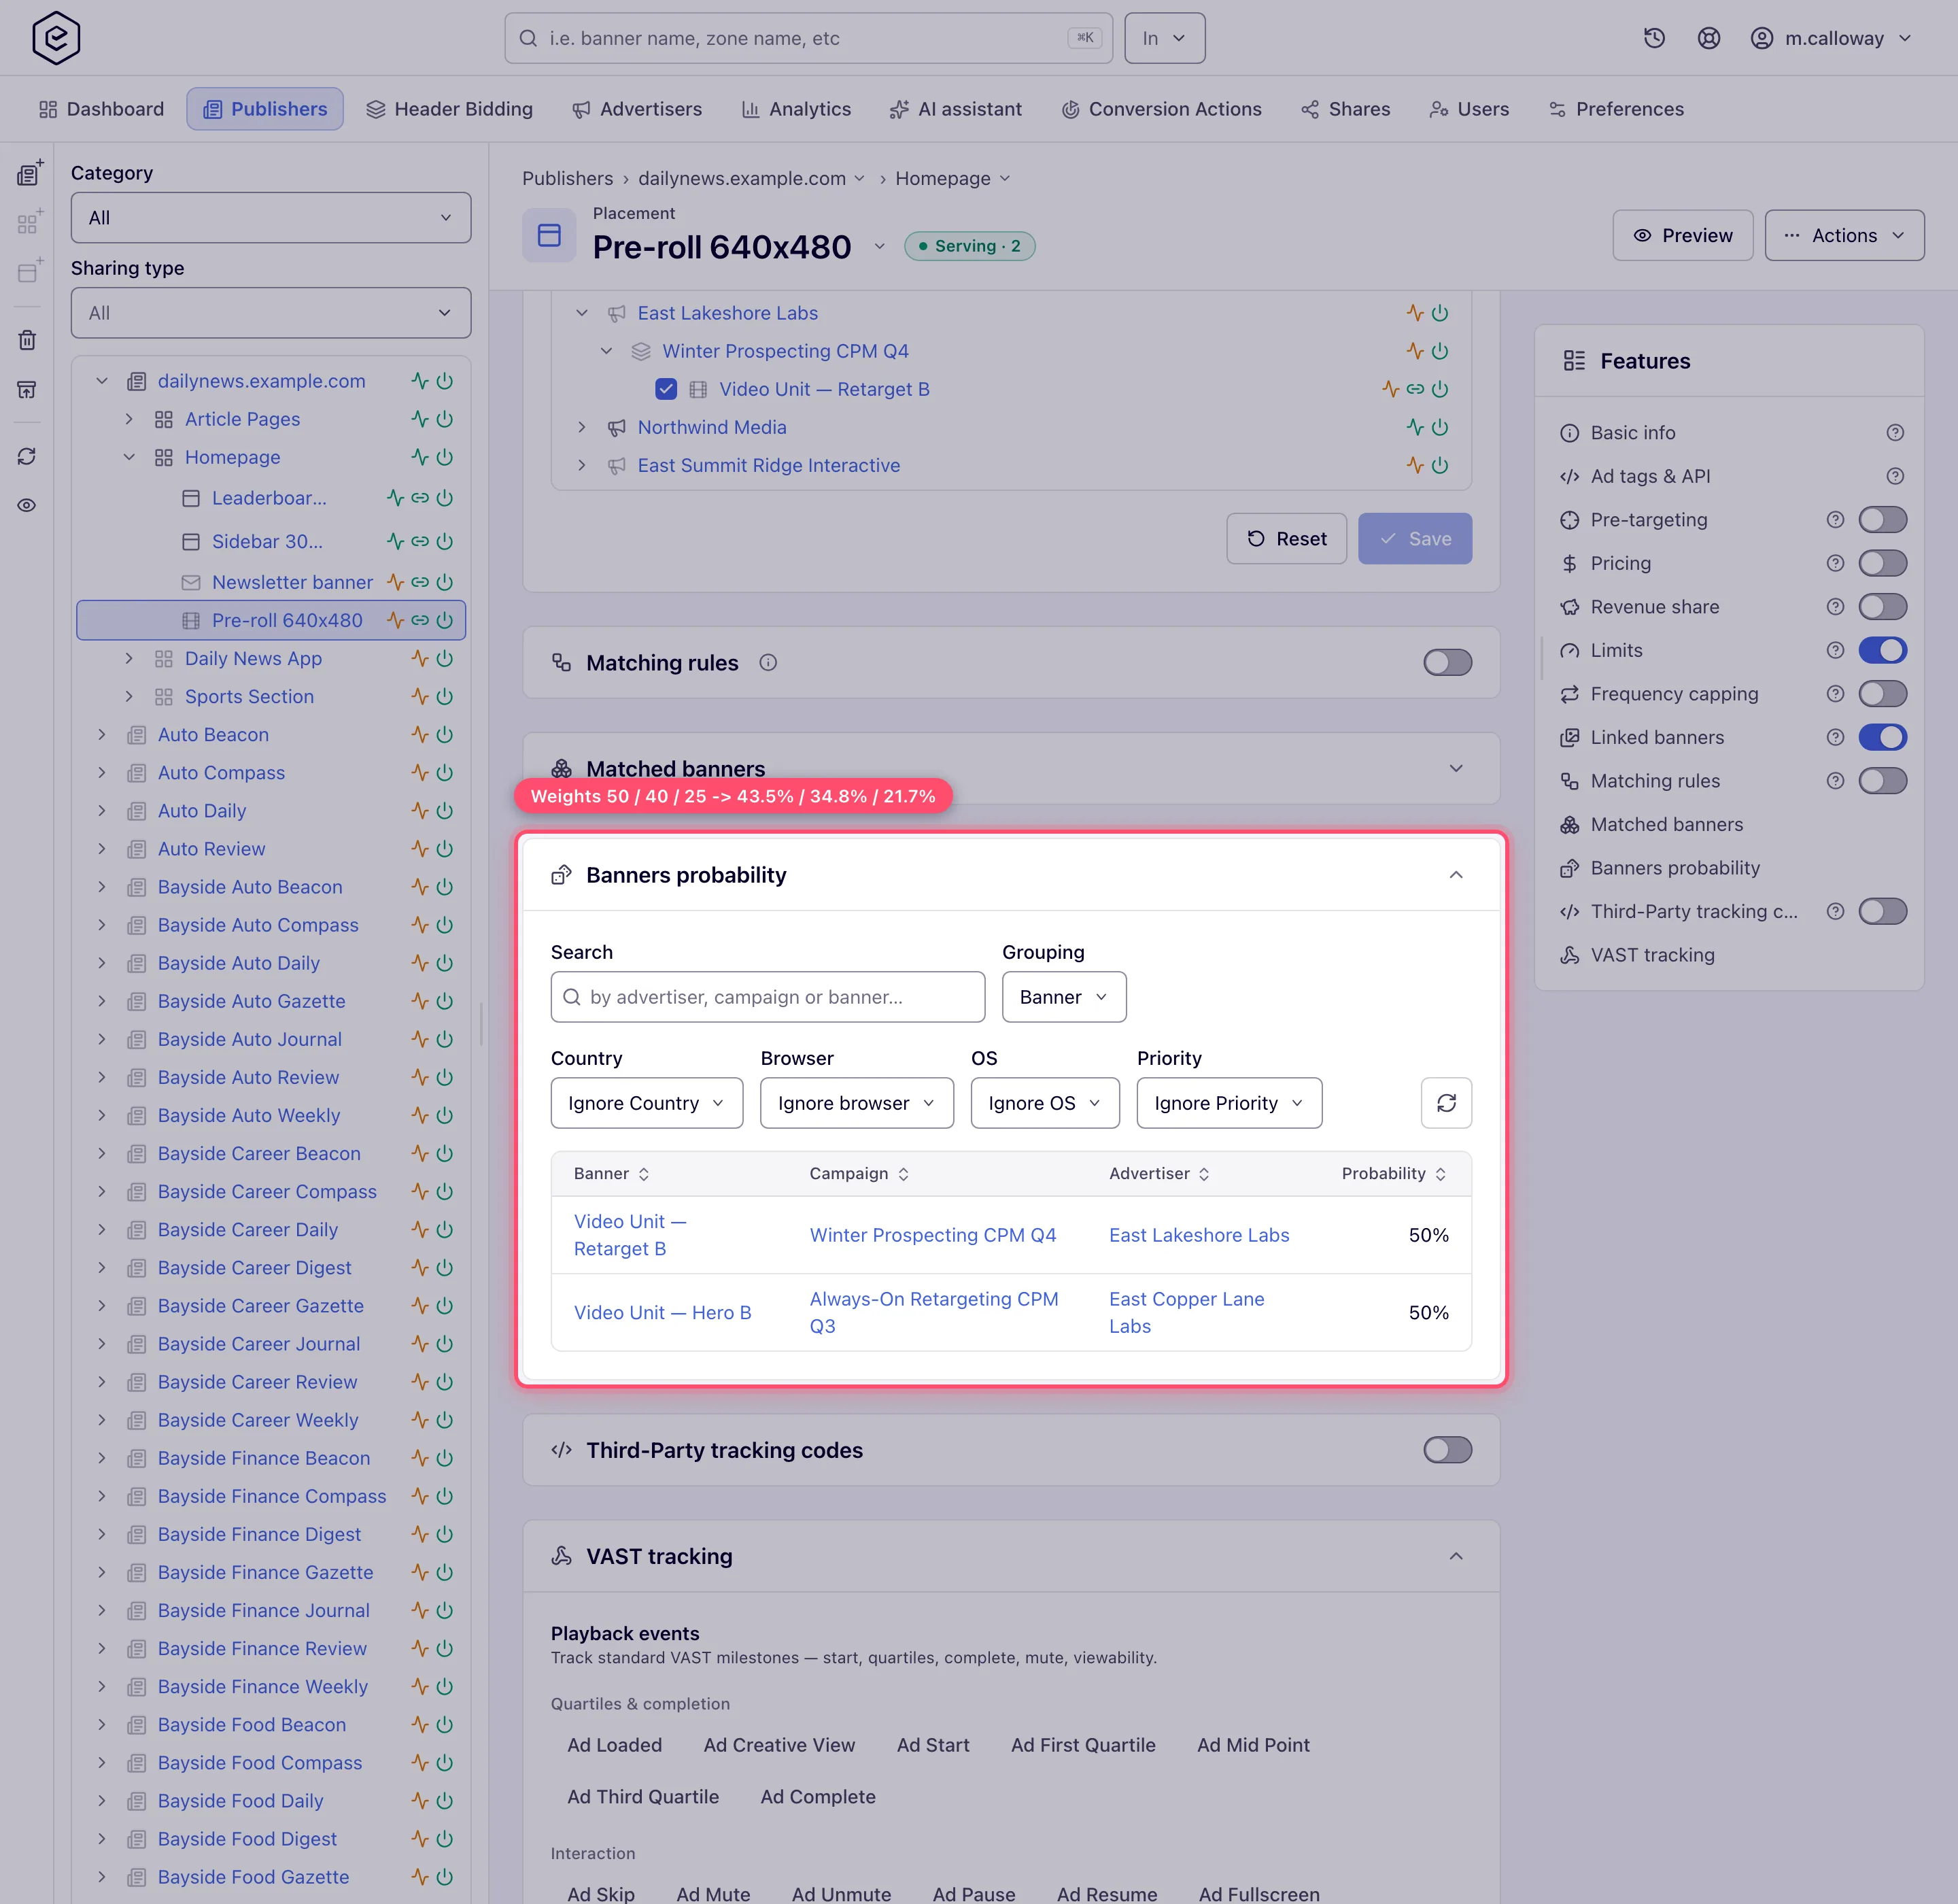
Task: Switch to AI assistant tab
Action: [956, 109]
